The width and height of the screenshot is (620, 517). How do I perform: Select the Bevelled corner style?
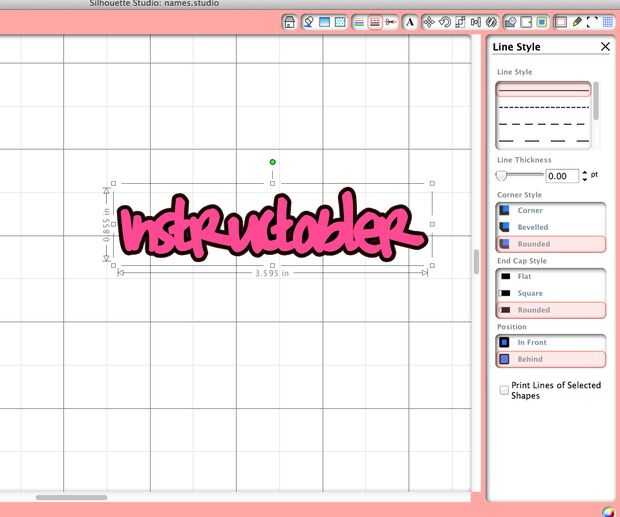(551, 227)
